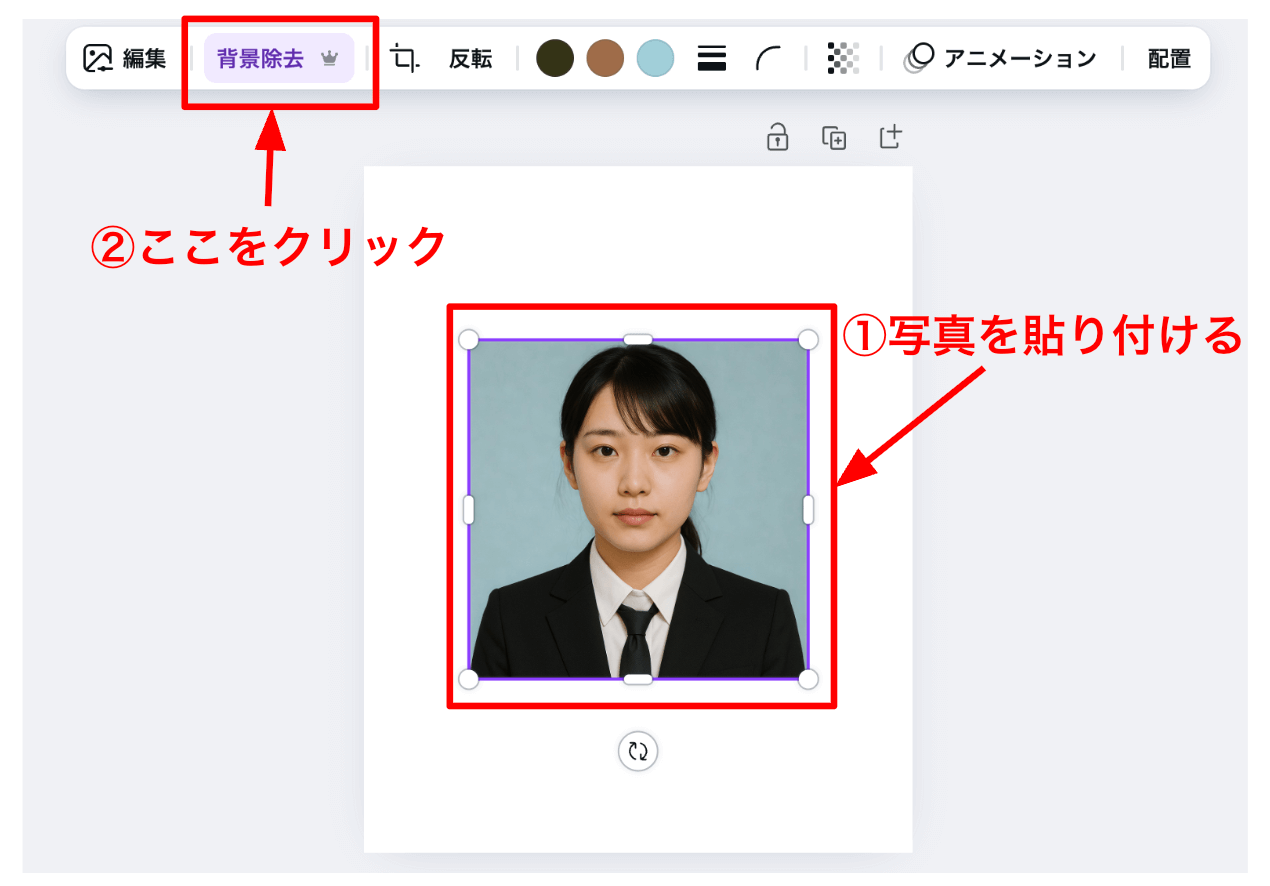This screenshot has width=1270, height=886.
Task: Pick the light blue color swatch
Action: click(655, 58)
